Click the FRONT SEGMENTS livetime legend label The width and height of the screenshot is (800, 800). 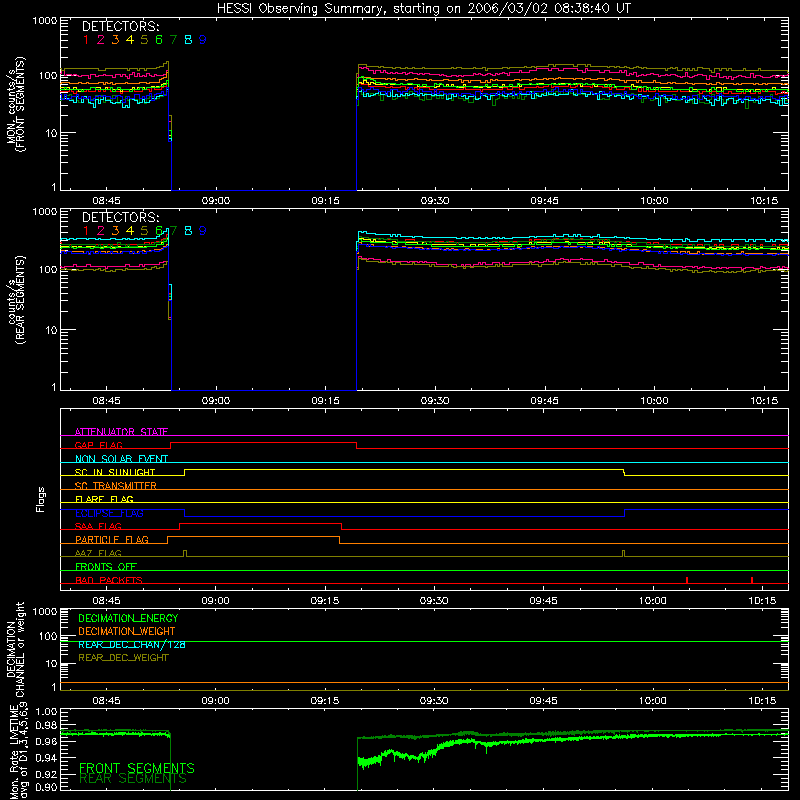click(x=137, y=768)
